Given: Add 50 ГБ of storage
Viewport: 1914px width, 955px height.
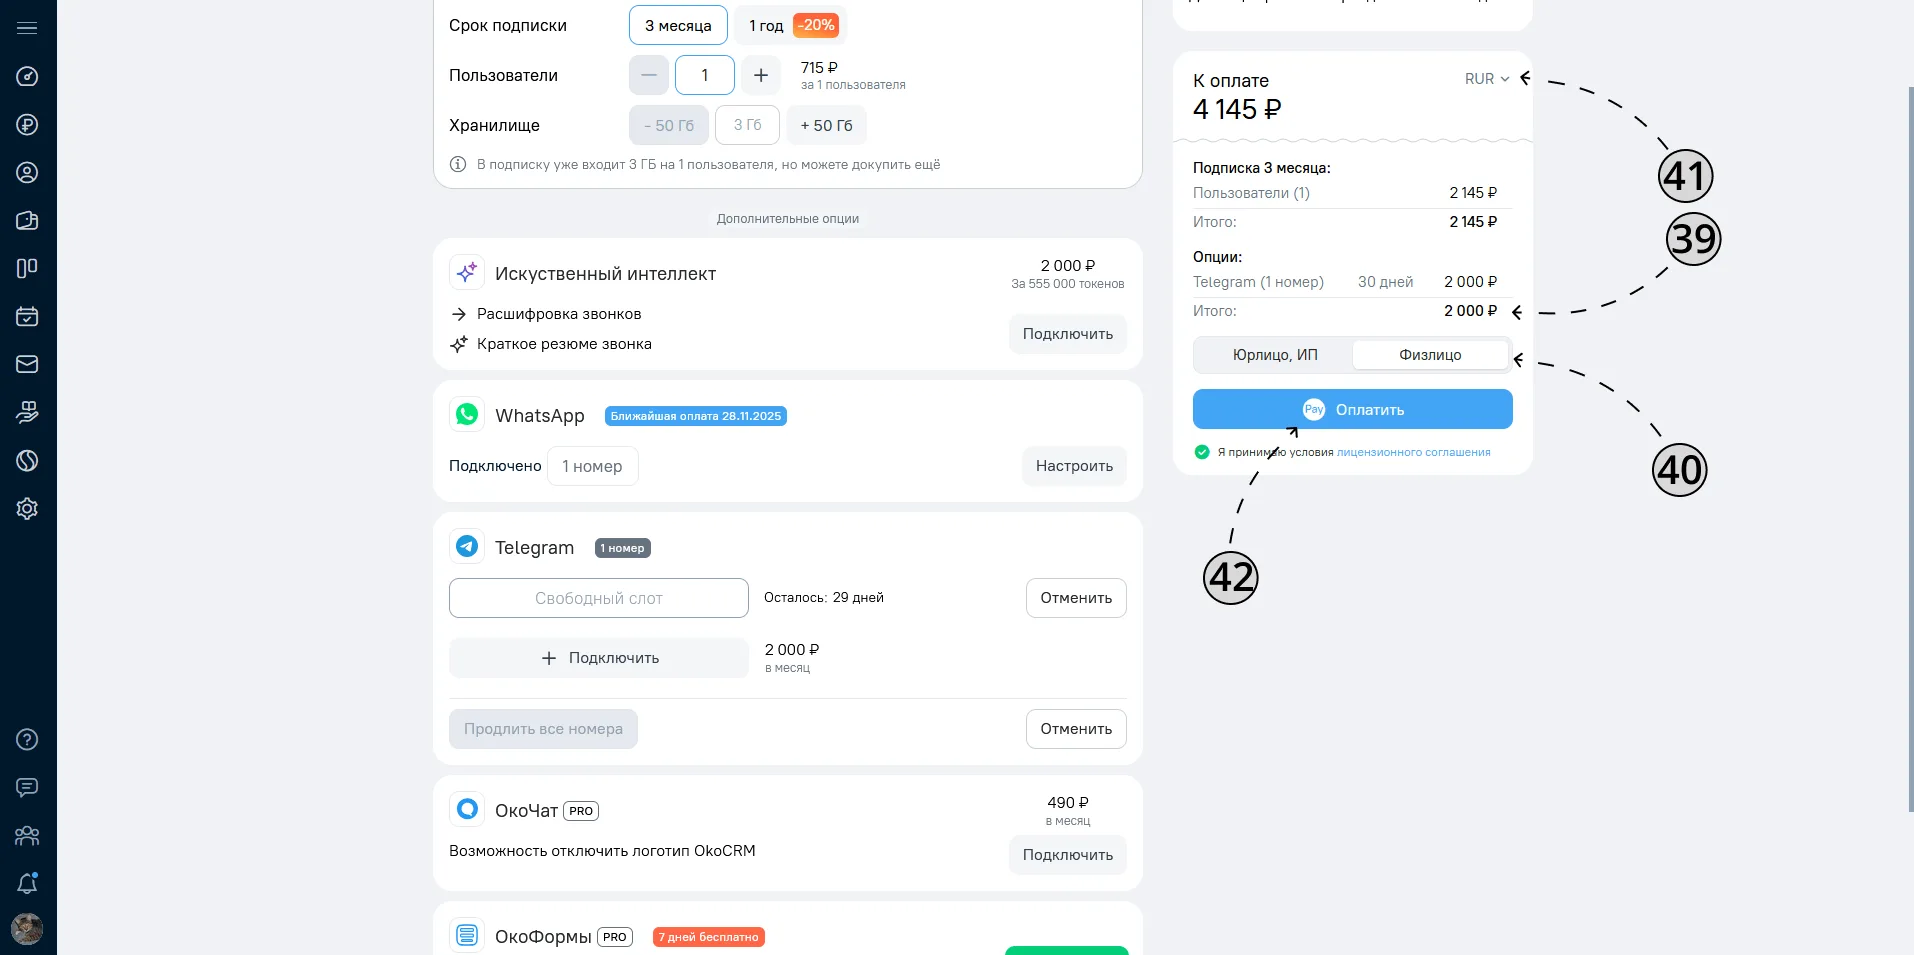Looking at the screenshot, I should (x=827, y=125).
